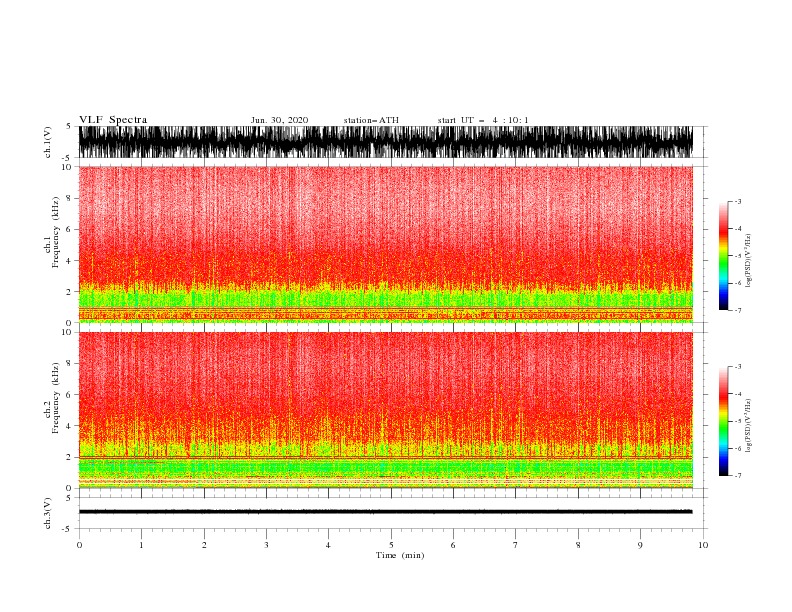Click the "log(PSD)(V²/Hz)" label beside ch.2 color bar

[x=748, y=426]
